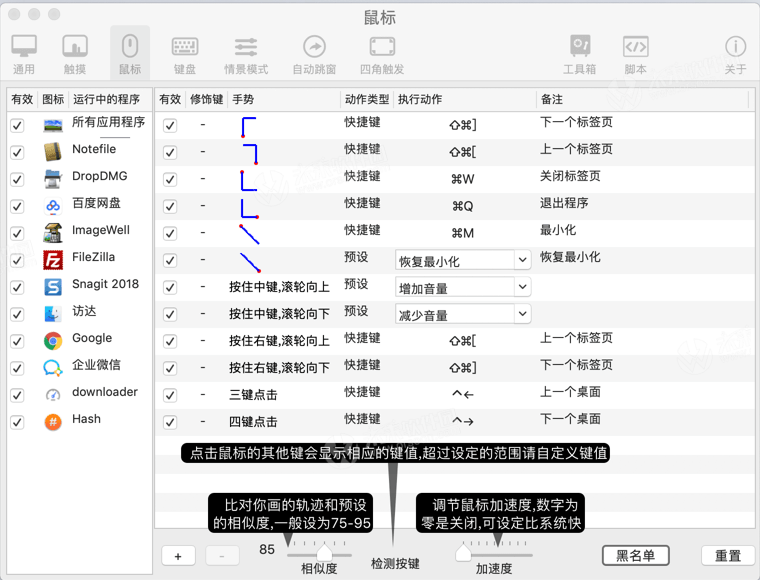This screenshot has height=580, width=760.
Task: Select the ImageWell app icon
Action: tap(53, 233)
